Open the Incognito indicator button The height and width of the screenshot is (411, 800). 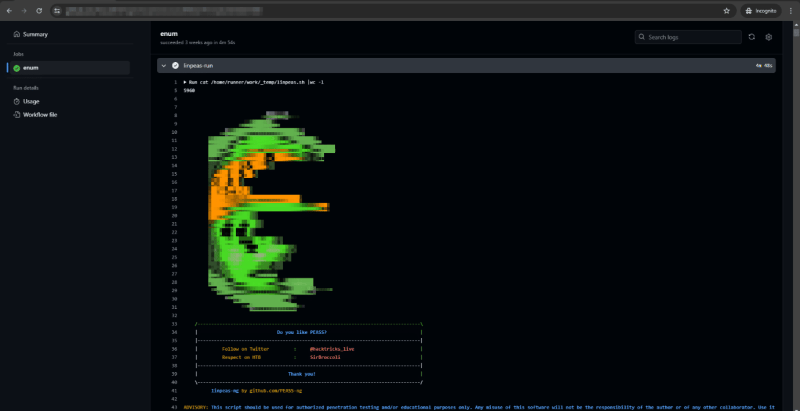click(x=761, y=11)
